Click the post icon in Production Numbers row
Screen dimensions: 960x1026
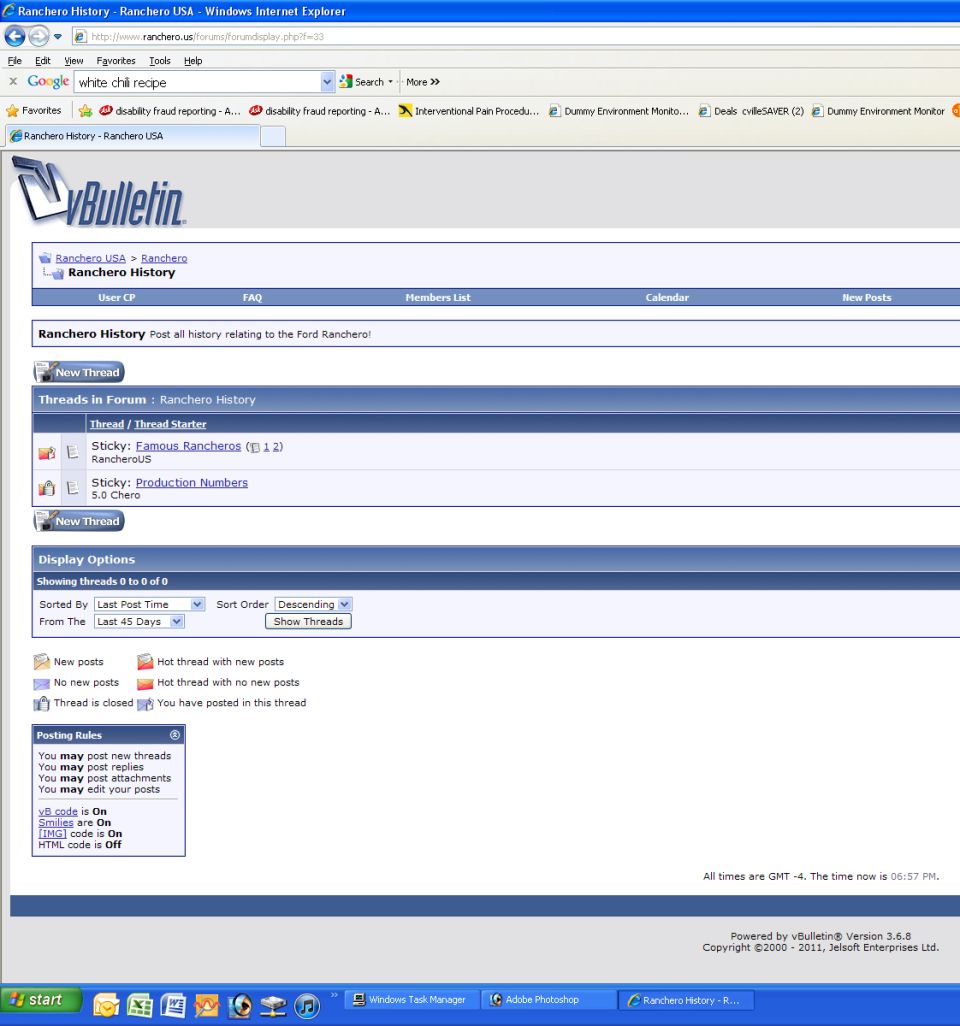[73, 487]
